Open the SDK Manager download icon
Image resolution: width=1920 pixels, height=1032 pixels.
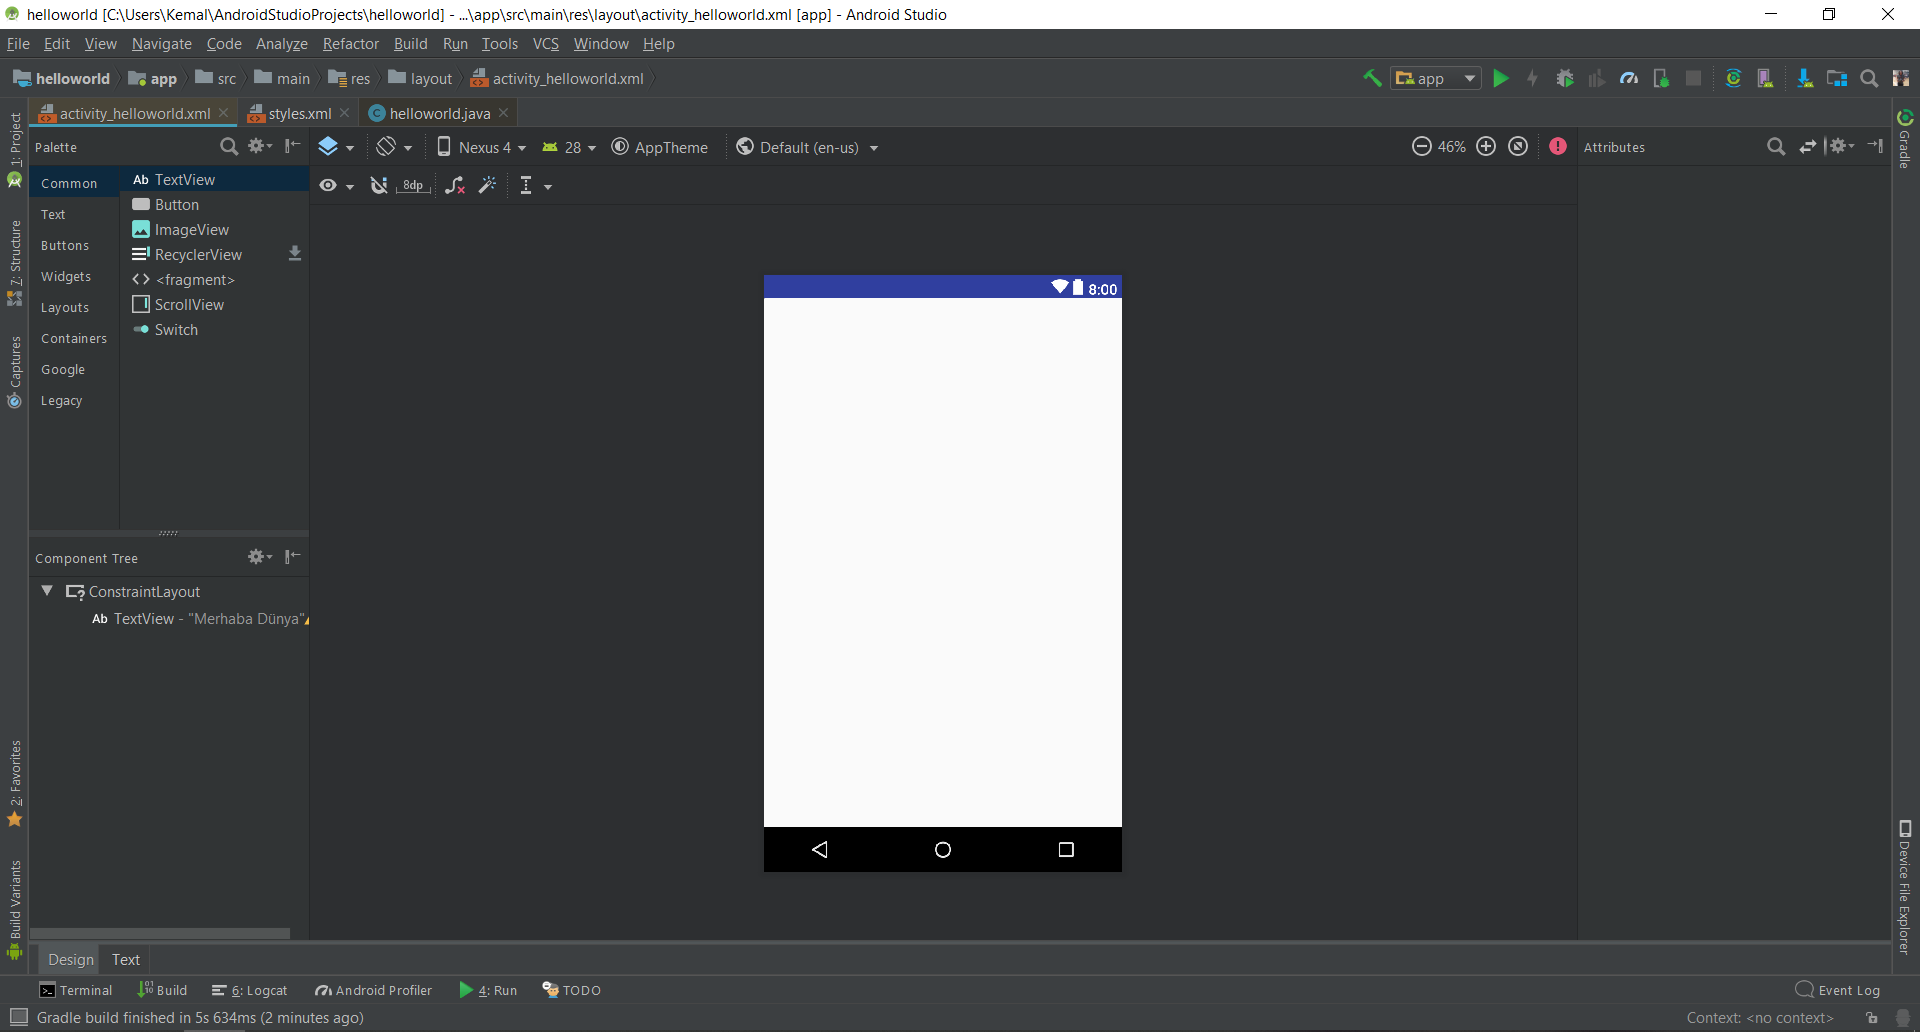pyautogui.click(x=1804, y=78)
